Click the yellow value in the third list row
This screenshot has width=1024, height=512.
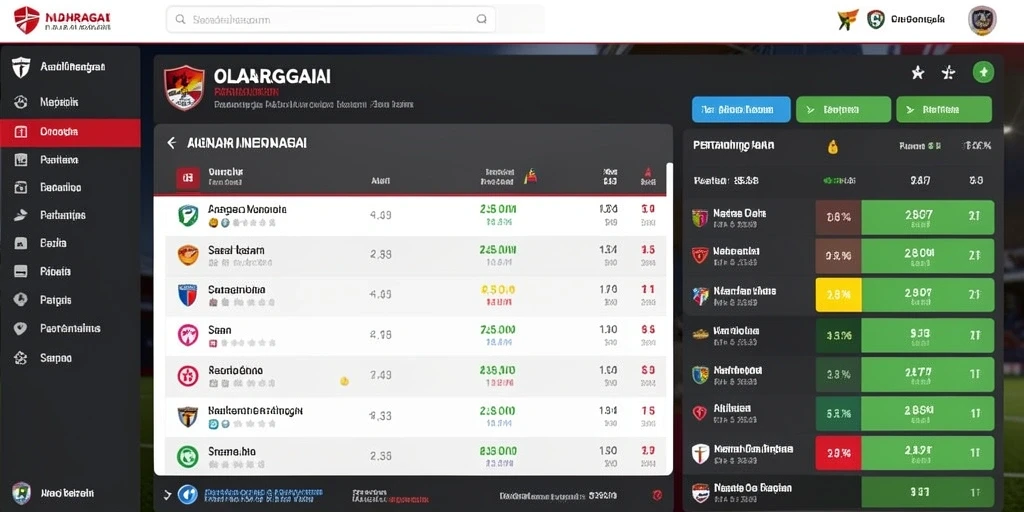click(x=498, y=289)
